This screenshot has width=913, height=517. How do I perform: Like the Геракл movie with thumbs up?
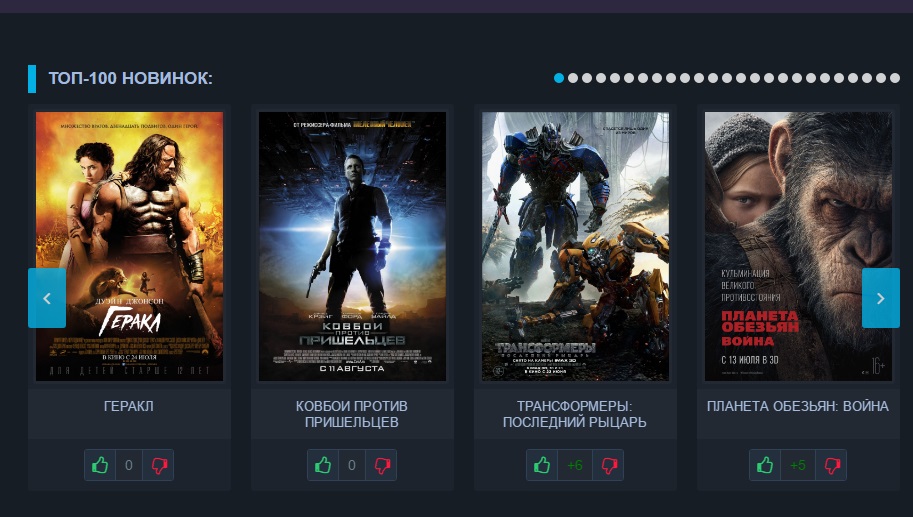click(100, 465)
